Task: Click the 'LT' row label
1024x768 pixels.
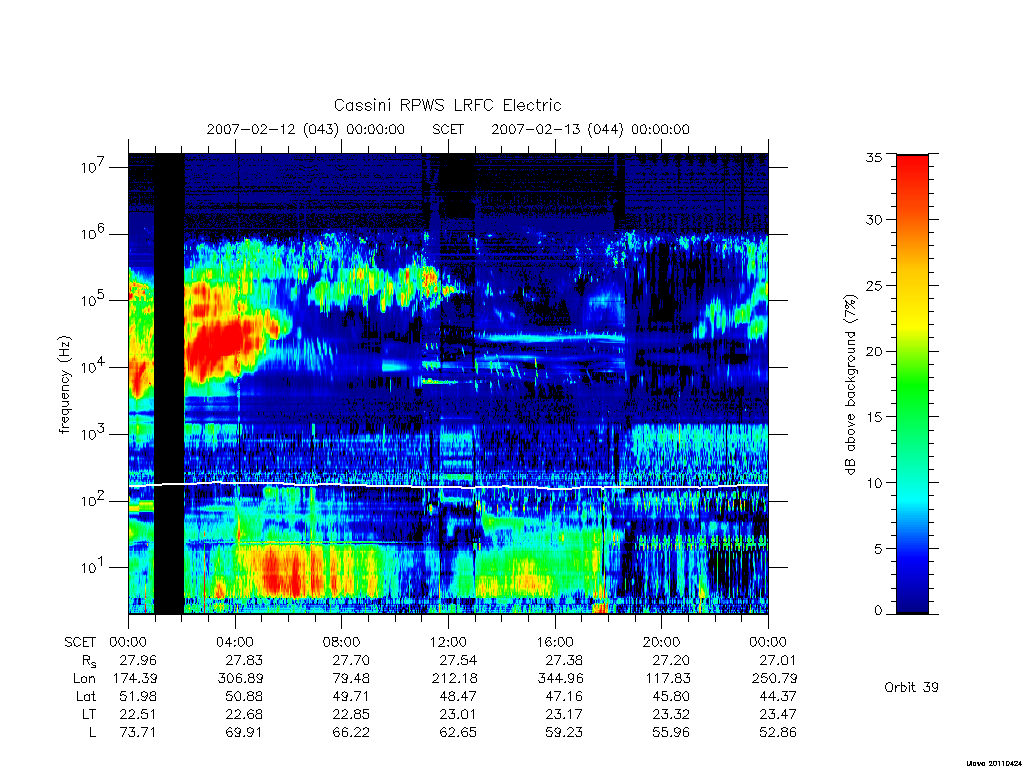Action: point(89,714)
